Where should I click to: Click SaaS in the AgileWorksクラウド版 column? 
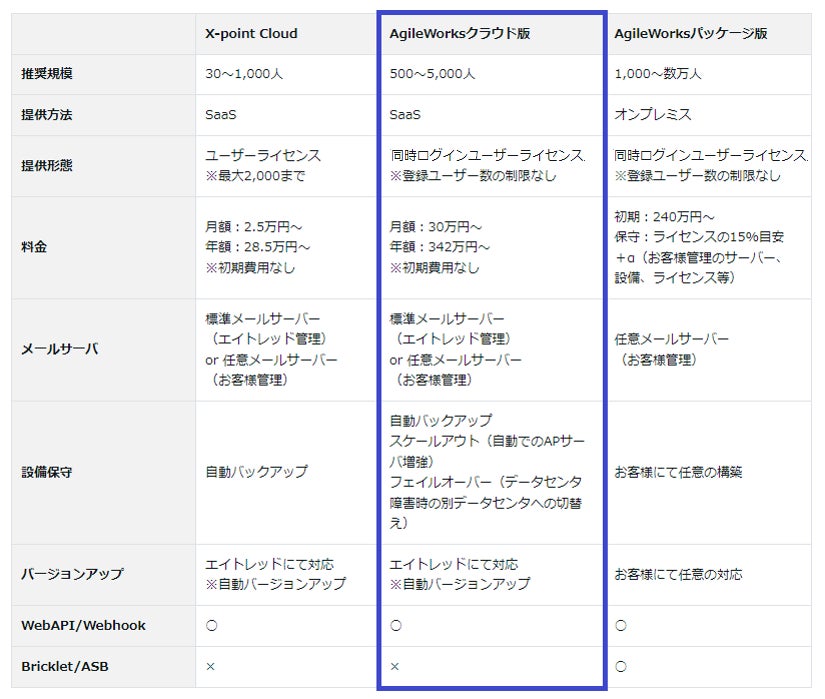(405, 115)
